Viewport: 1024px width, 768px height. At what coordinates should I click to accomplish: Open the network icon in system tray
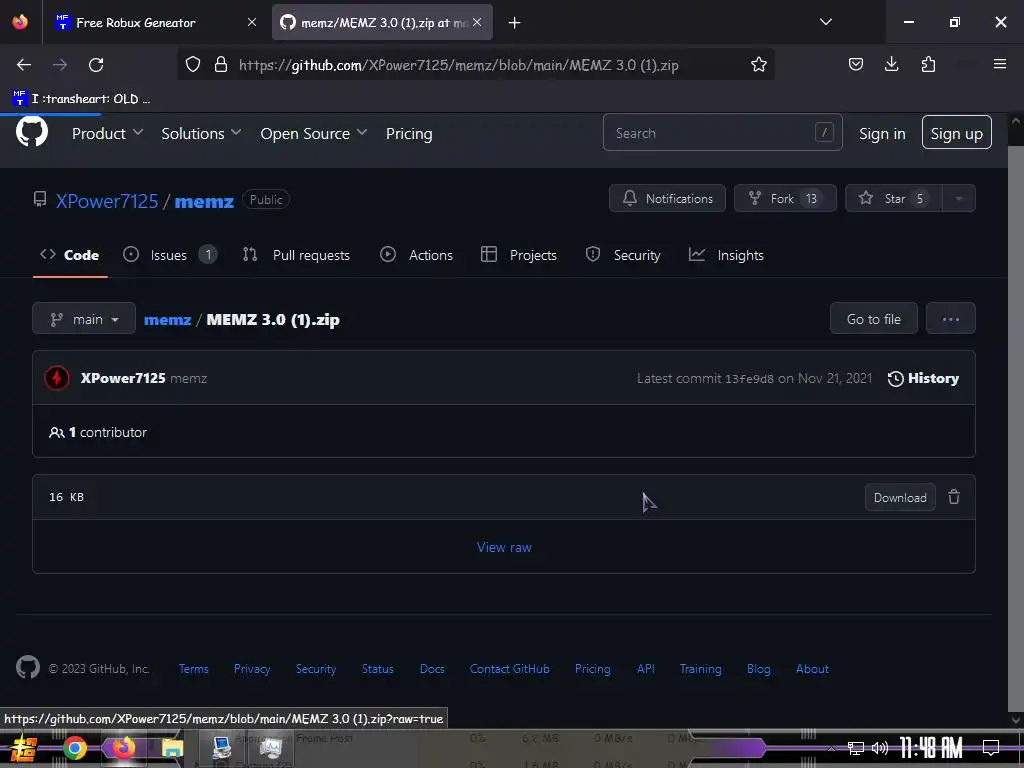point(856,748)
